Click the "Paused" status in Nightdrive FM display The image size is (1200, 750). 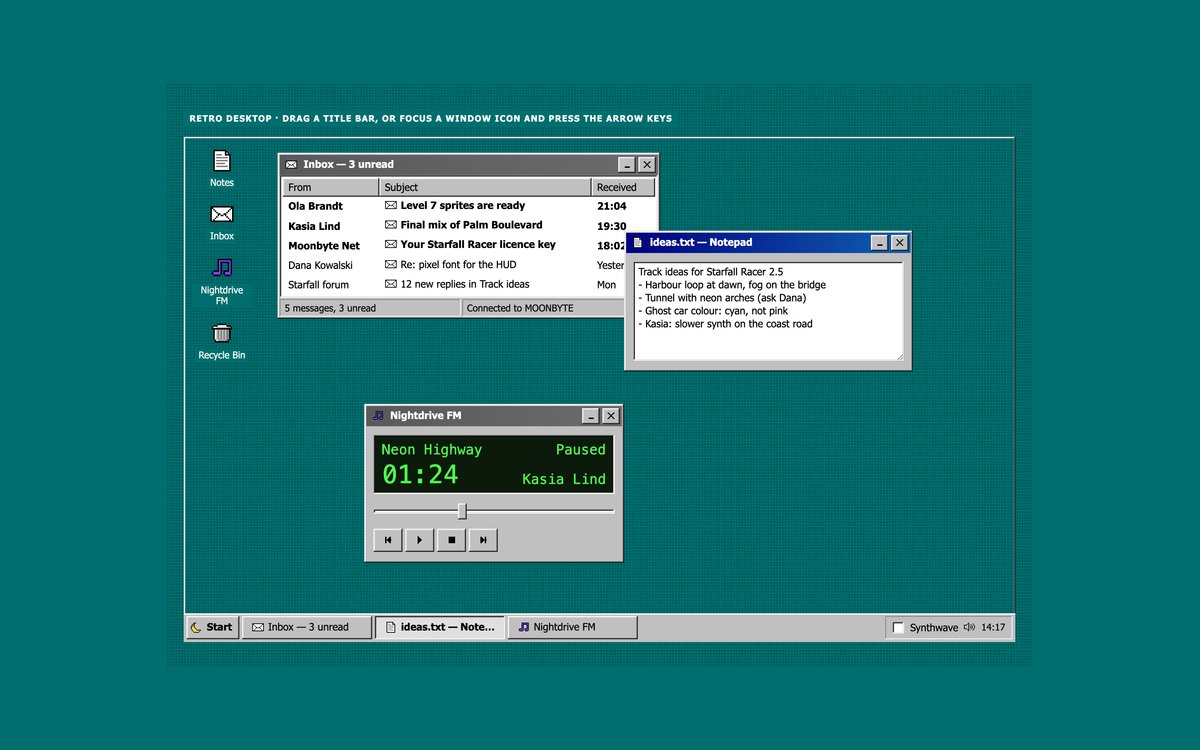pyautogui.click(x=581, y=450)
